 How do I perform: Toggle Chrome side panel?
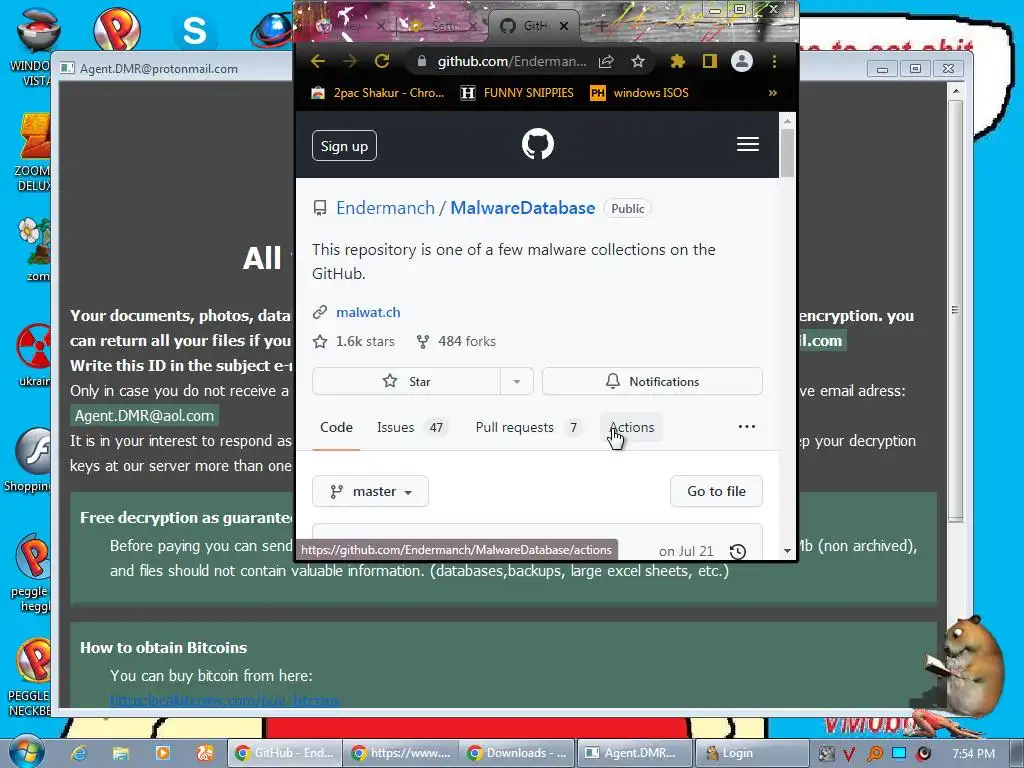pos(710,61)
